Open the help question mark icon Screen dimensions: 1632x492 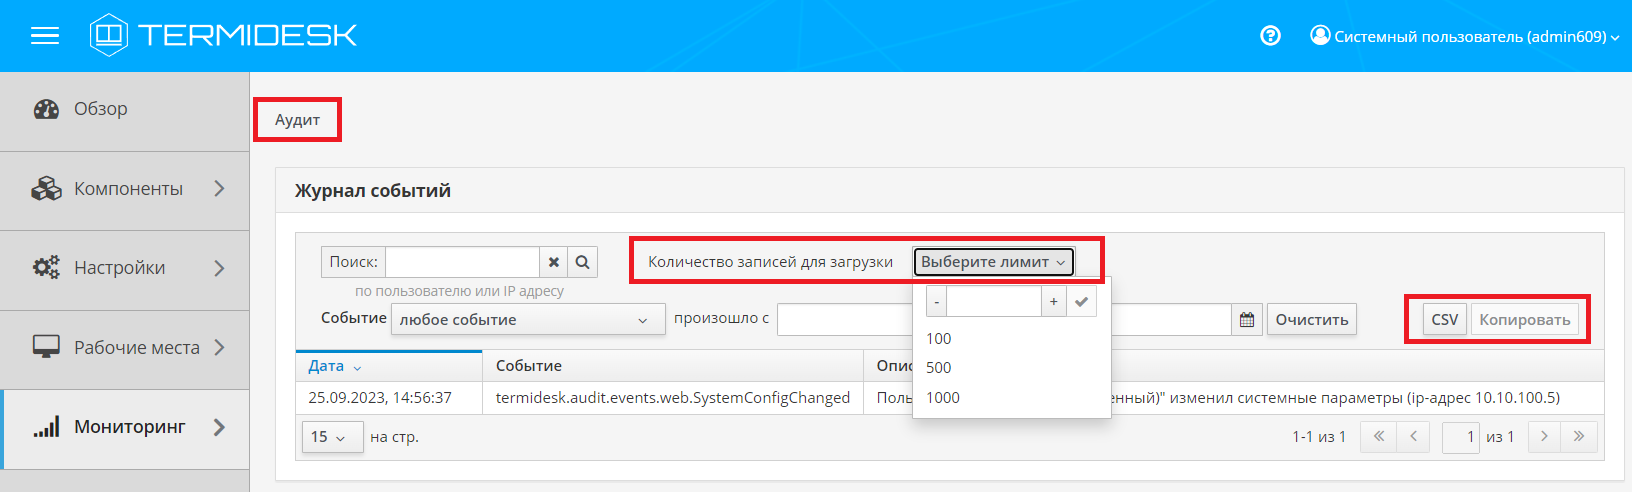1270,36
